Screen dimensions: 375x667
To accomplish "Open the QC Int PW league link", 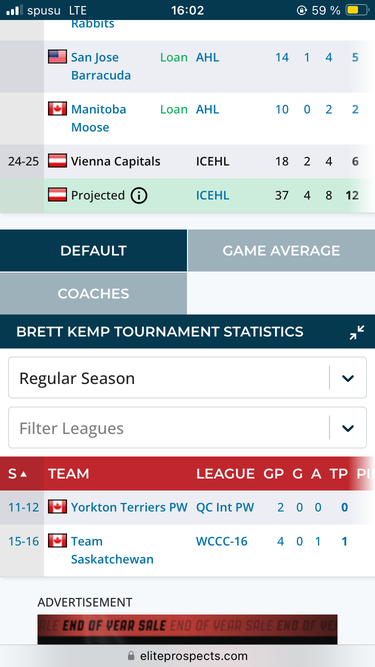I will (225, 507).
